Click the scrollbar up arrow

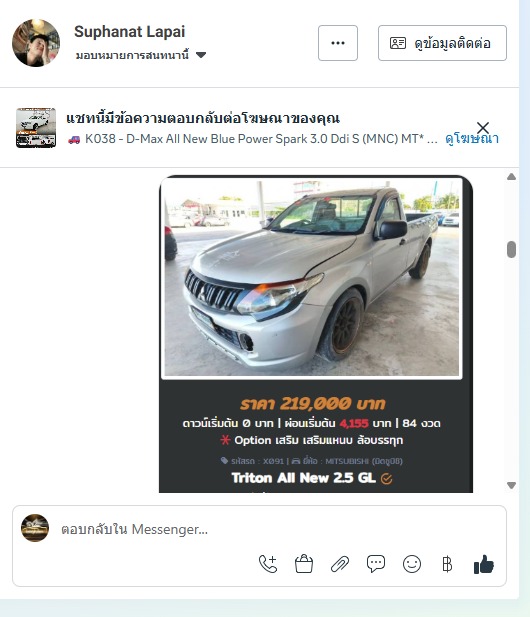pos(511,177)
